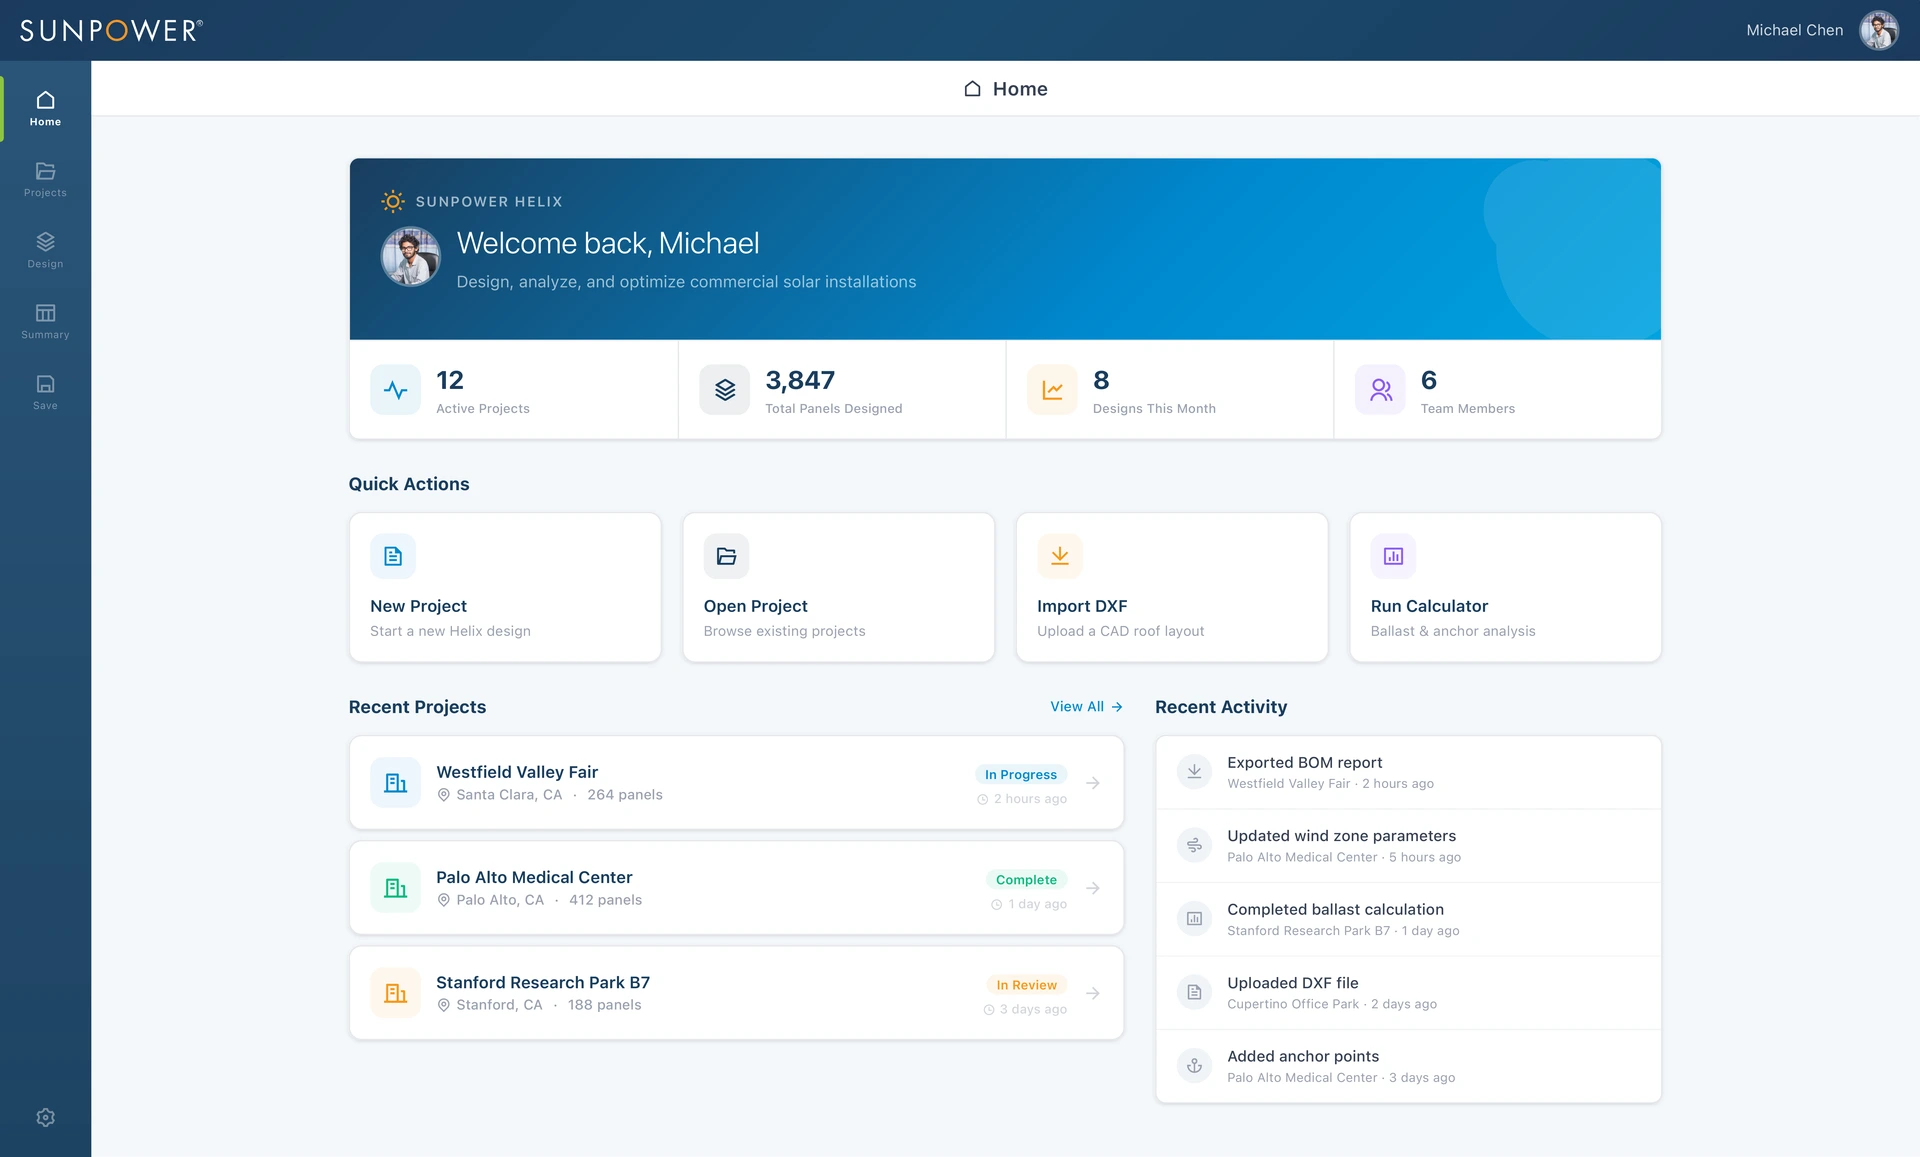Screen dimensions: 1920x1157
Task: Open the arrow on Palo Alto Medical Center row
Action: [1093, 888]
